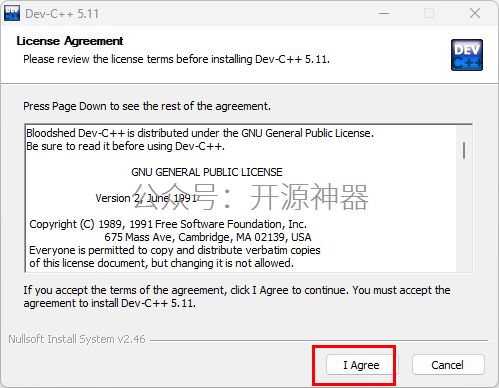Click the License Agreement heading
The height and width of the screenshot is (388, 499).
[70, 41]
